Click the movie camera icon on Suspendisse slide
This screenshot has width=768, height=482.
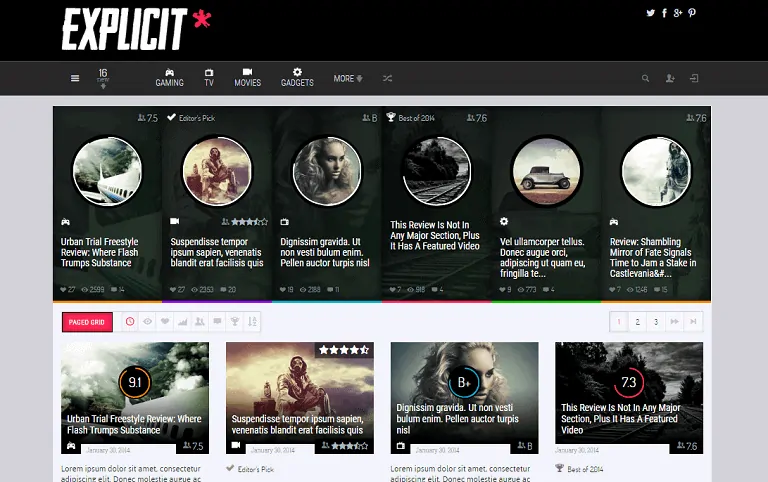[174, 221]
